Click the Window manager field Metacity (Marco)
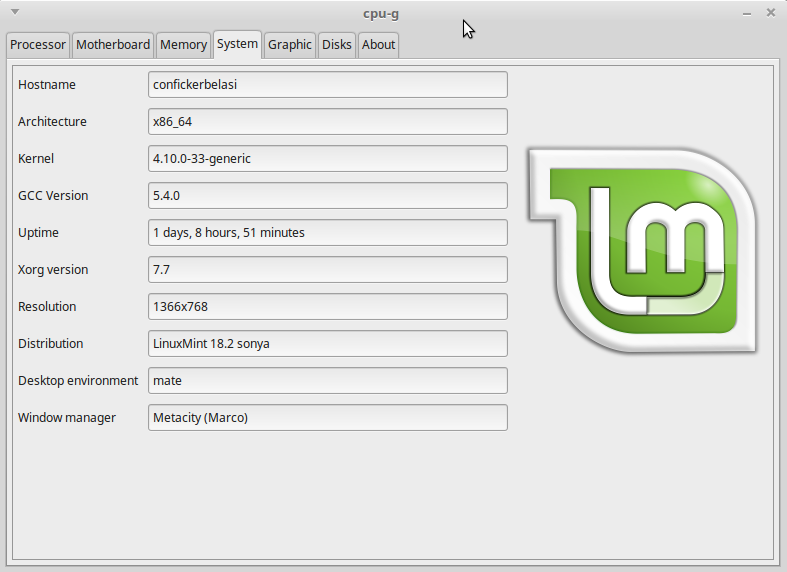The height and width of the screenshot is (572, 787). [328, 417]
